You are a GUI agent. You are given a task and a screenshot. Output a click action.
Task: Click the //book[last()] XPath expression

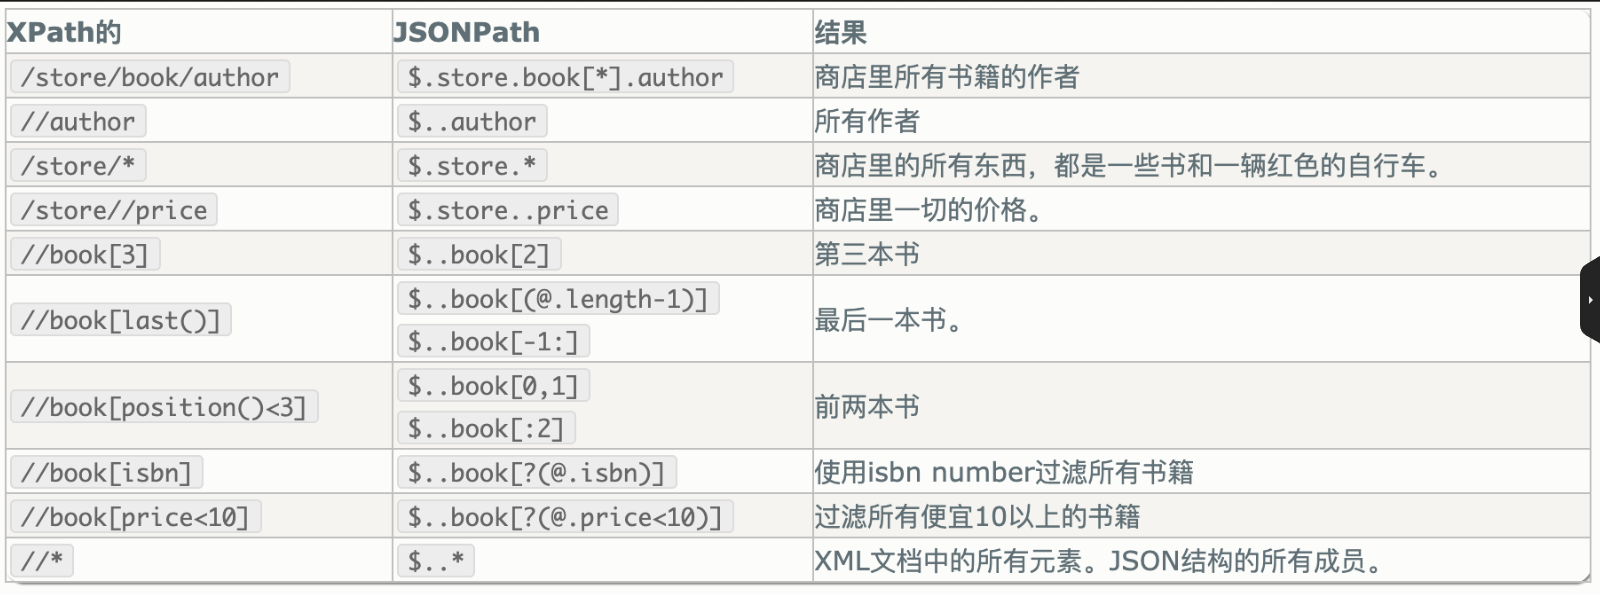point(120,320)
